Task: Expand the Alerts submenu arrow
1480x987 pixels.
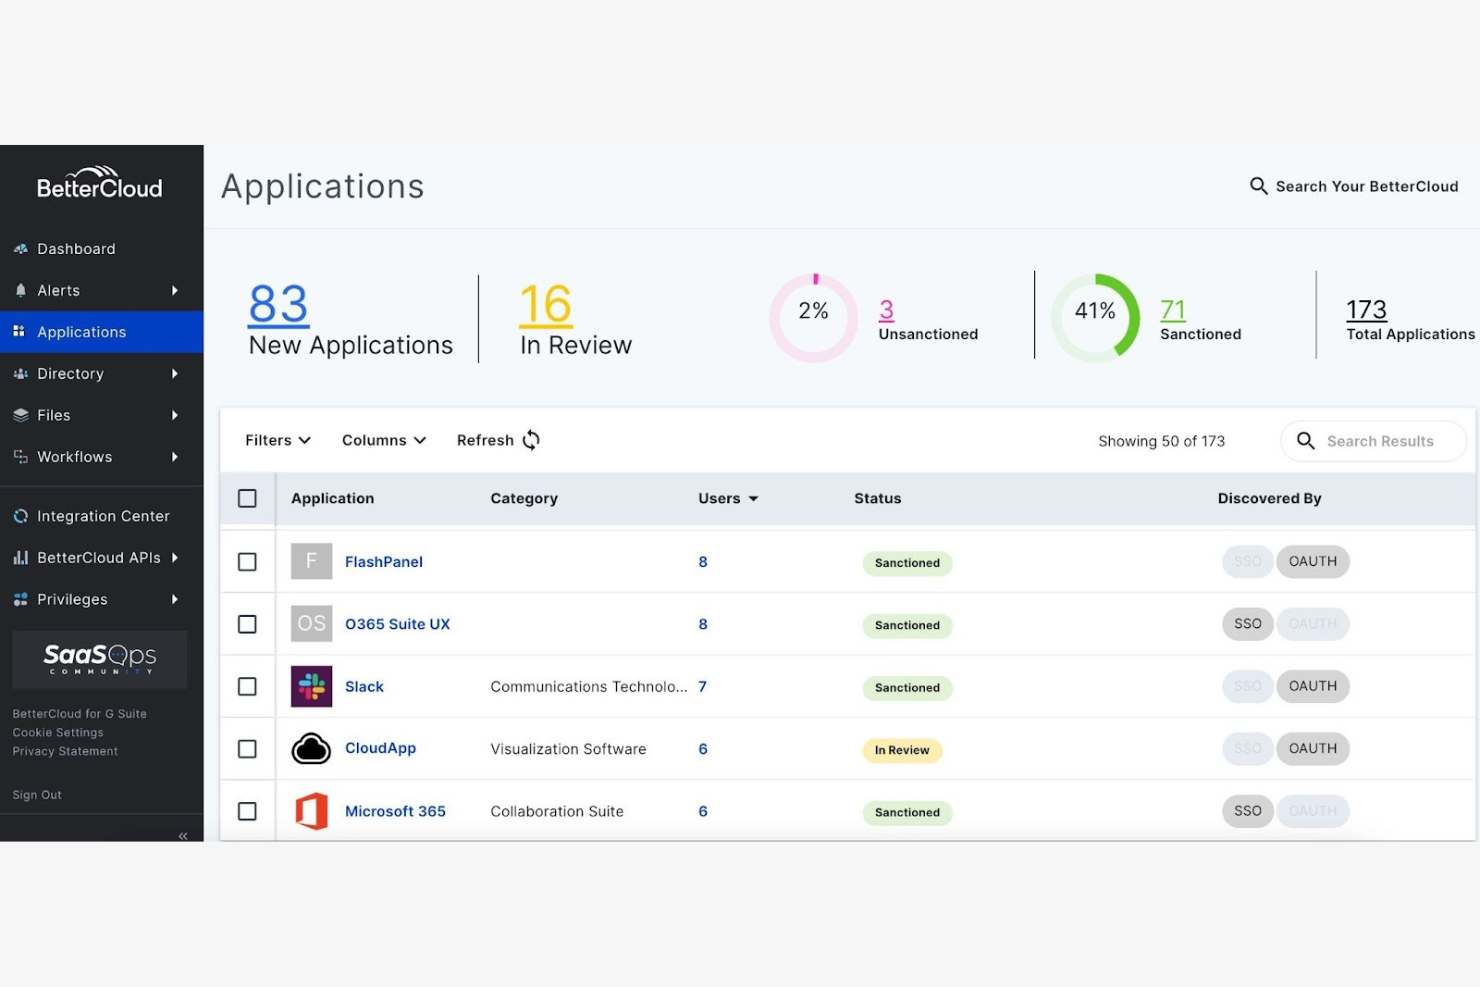Action: point(175,290)
